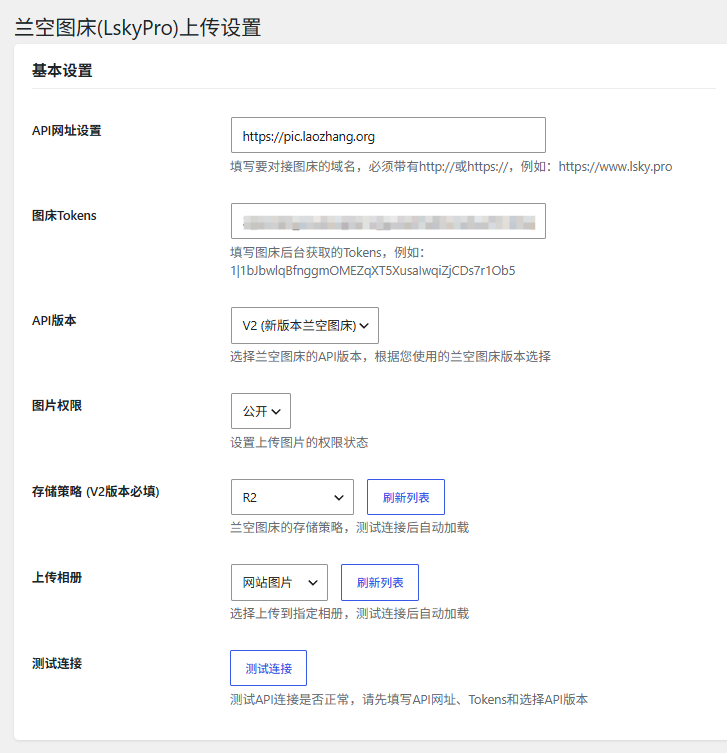Viewport: 727px width, 753px height.
Task: Open the API版本 dropdown showing V2
Action: tap(304, 326)
